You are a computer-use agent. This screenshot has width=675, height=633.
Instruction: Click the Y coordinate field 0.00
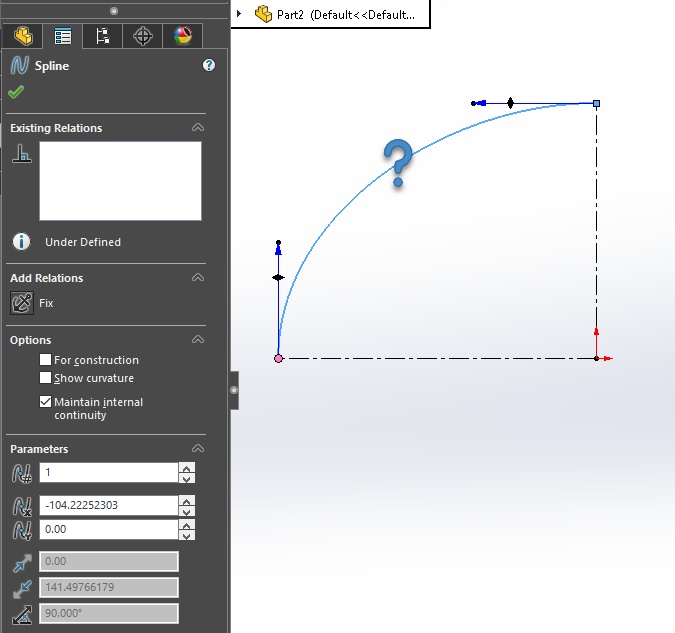click(108, 529)
